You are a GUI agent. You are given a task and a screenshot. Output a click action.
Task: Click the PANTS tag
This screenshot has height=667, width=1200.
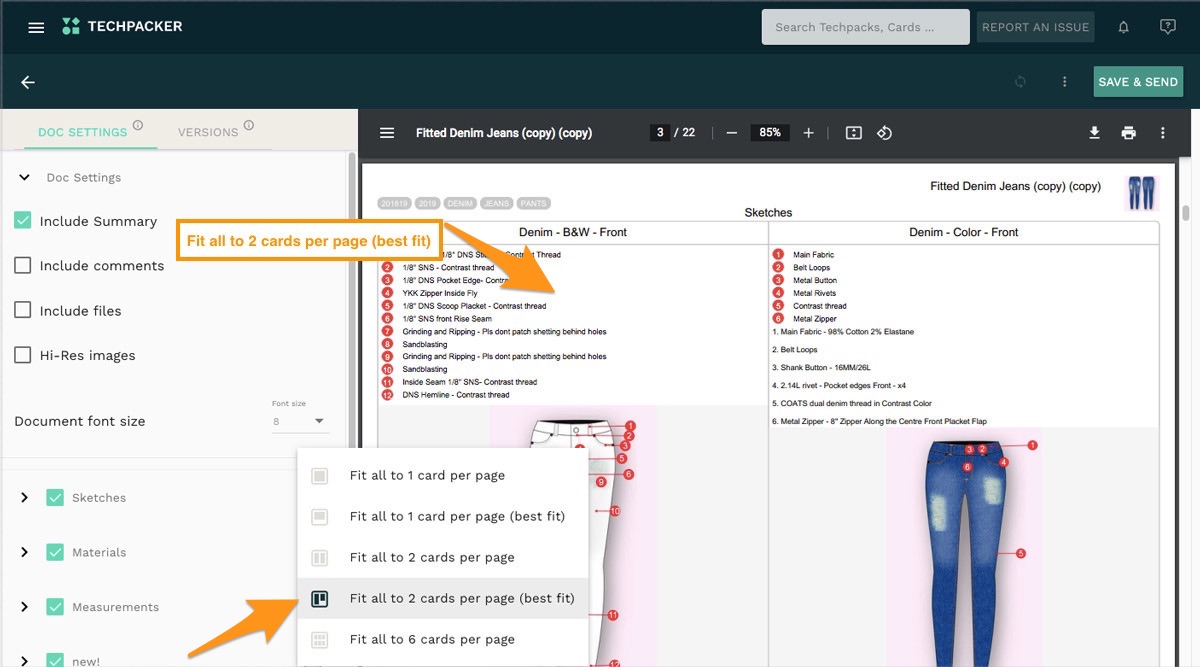tap(534, 203)
